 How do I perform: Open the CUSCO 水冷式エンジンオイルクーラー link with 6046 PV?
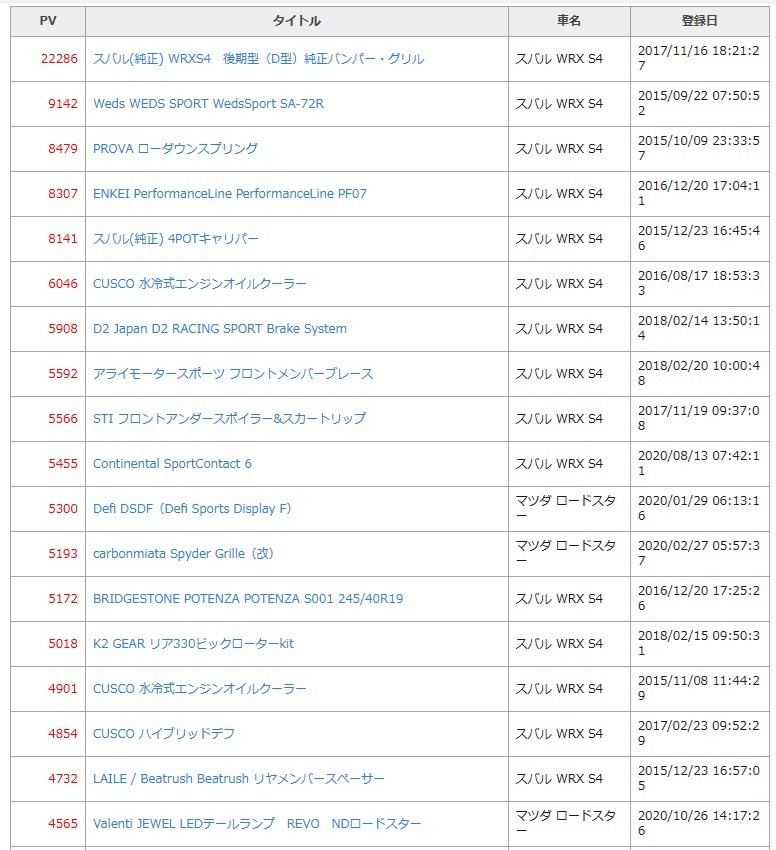(x=199, y=284)
